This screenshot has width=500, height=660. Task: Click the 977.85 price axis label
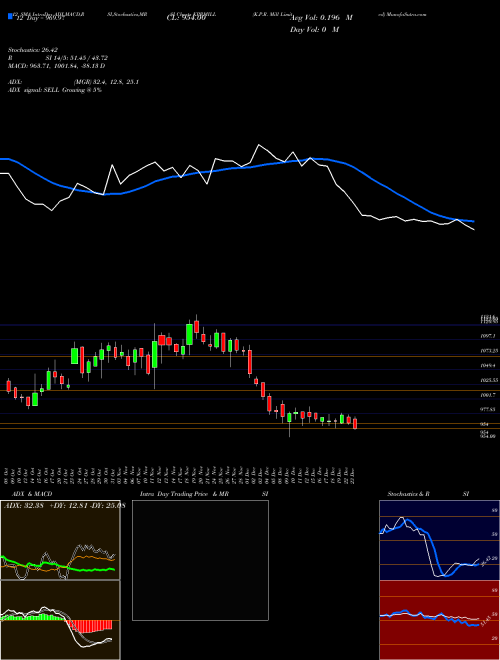point(489,409)
